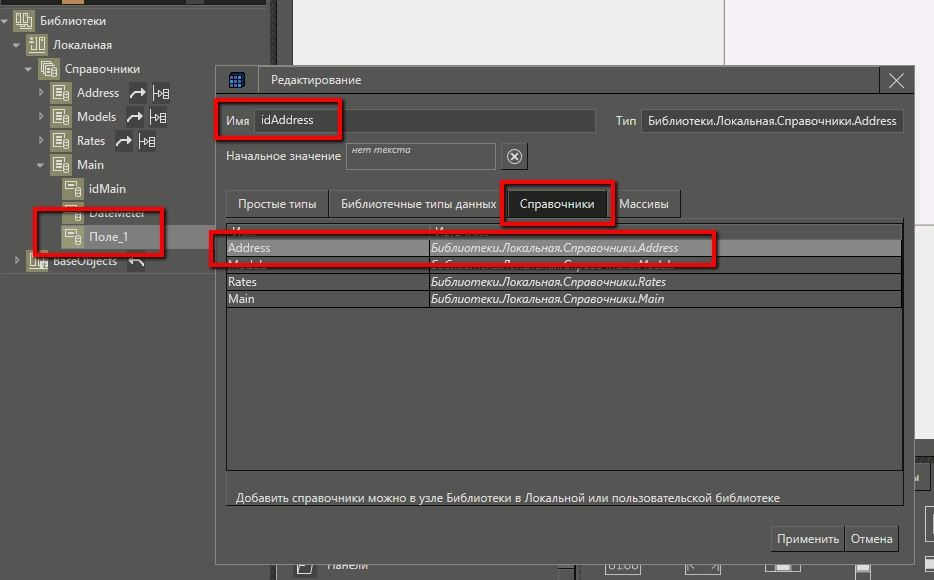The image size is (934, 580).
Task: Click the curved arrow icon next to Address
Action: tap(137, 93)
